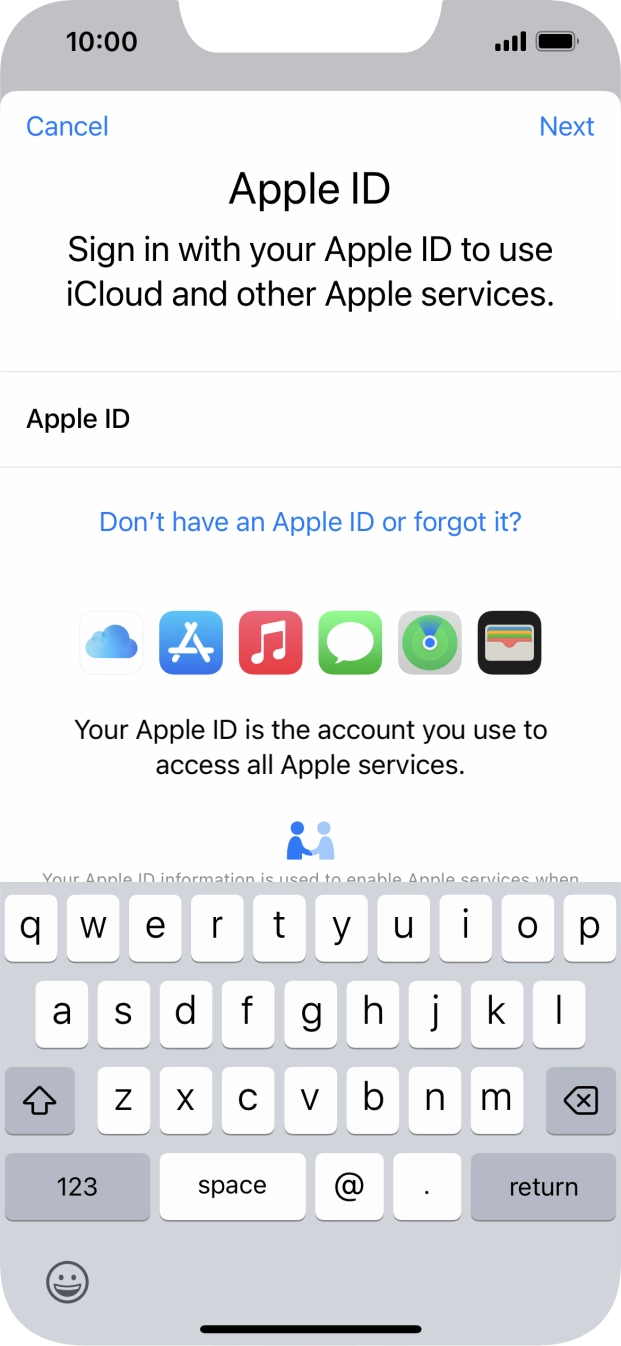Open 'Don't have an Apple ID or forgot it?'
Viewport: 621px width, 1346px height.
point(310,522)
